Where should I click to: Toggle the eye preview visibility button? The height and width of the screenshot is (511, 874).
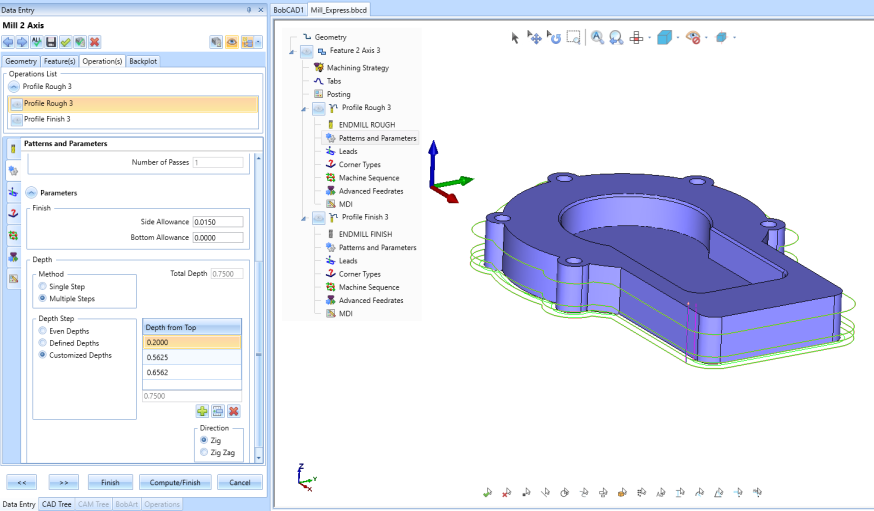pos(231,42)
